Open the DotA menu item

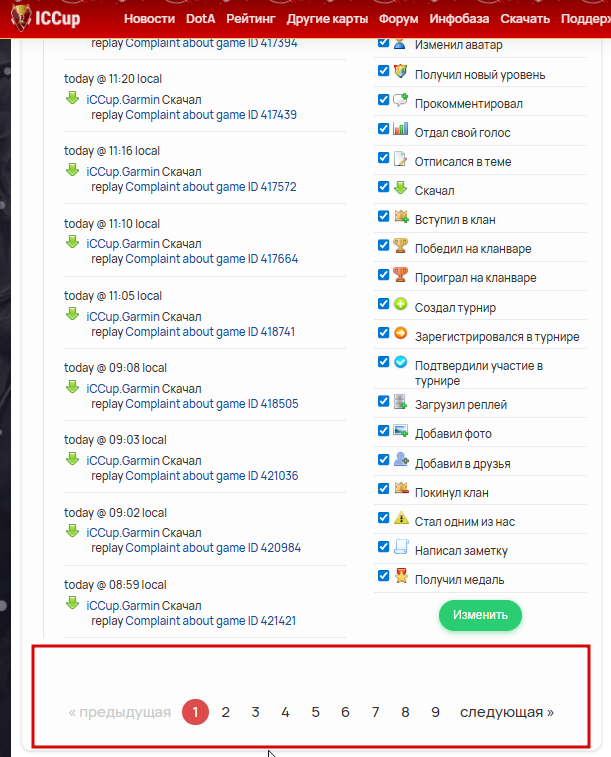tap(200, 19)
